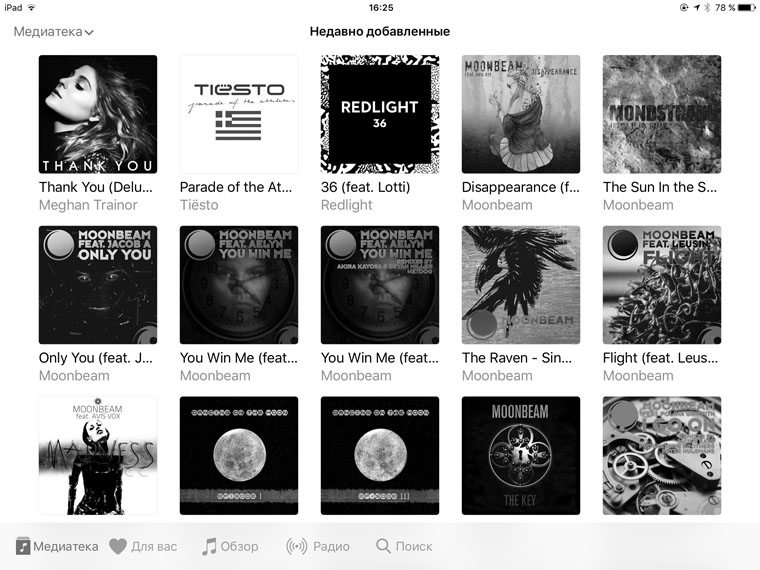Tap the heart icon for Для вас

coord(117,546)
